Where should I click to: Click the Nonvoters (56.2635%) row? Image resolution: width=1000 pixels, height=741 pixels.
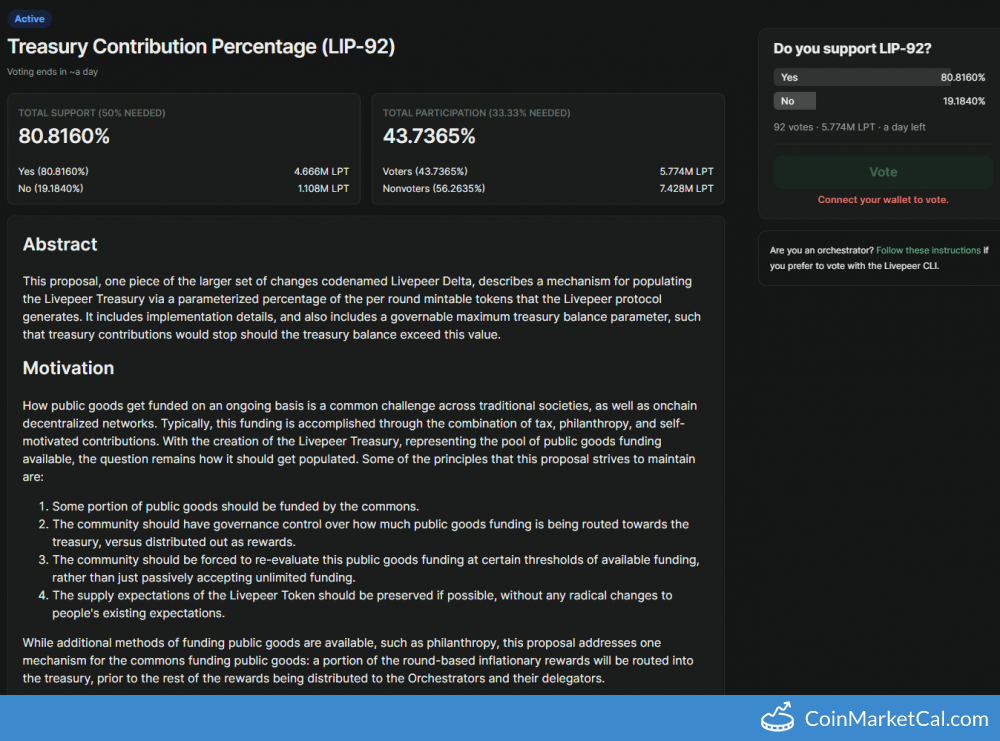pos(547,188)
